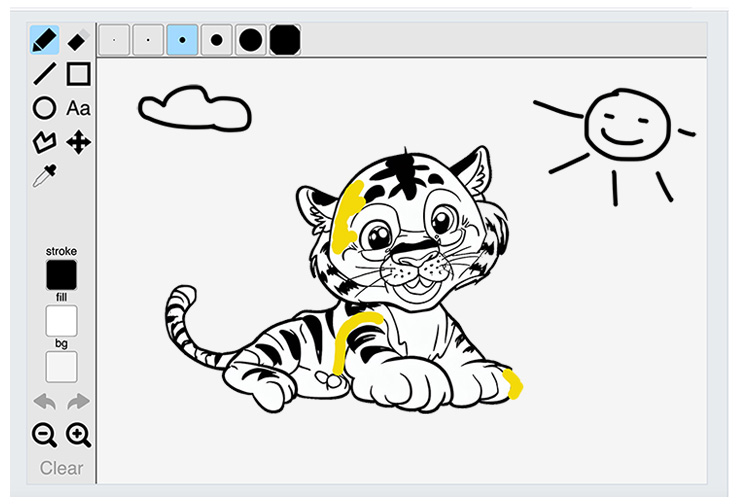Select the Eraser tool
740x504 pixels.
point(78,40)
